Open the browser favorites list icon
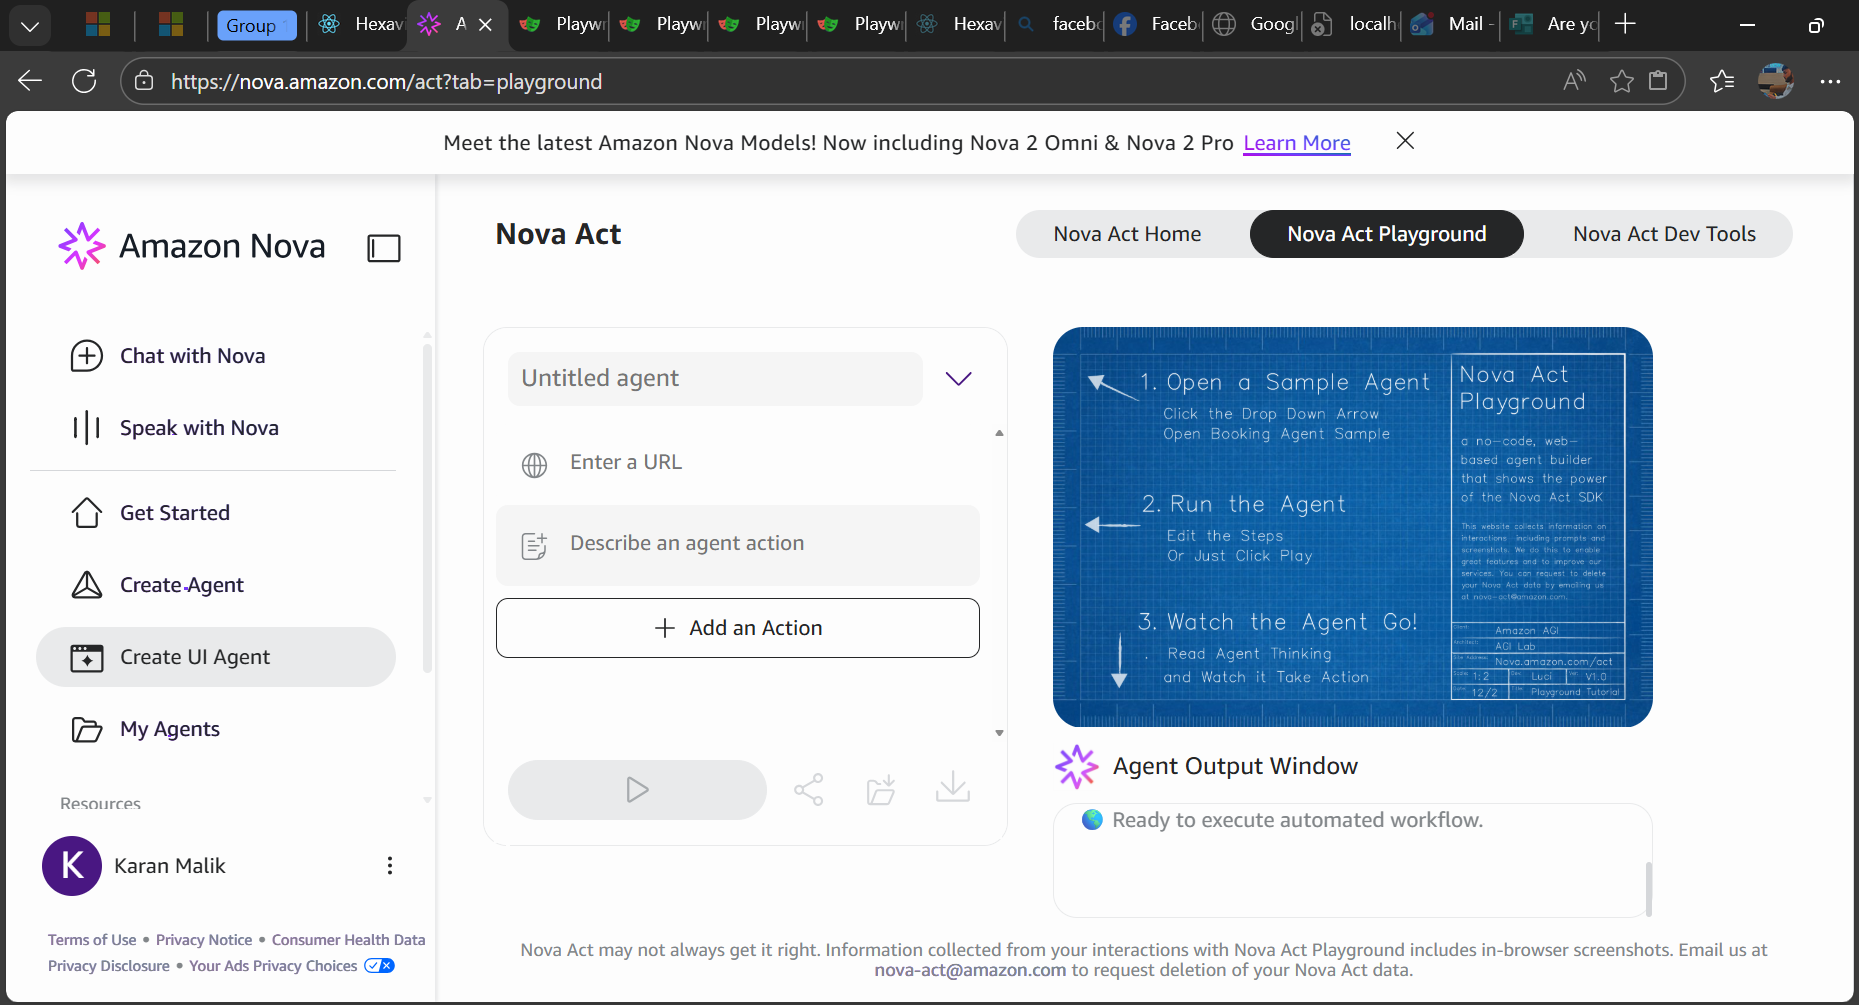The width and height of the screenshot is (1859, 1005). [1722, 81]
